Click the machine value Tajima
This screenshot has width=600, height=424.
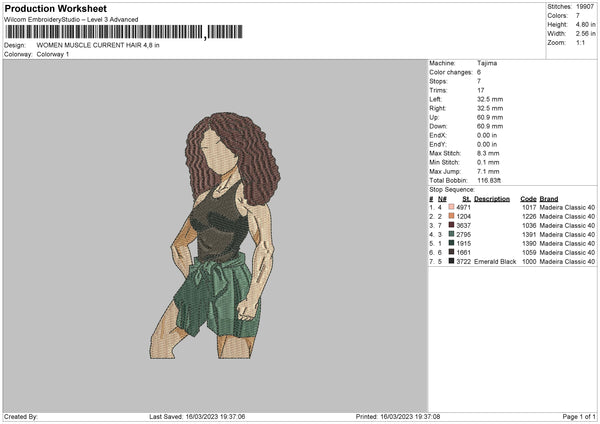pyautogui.click(x=487, y=63)
